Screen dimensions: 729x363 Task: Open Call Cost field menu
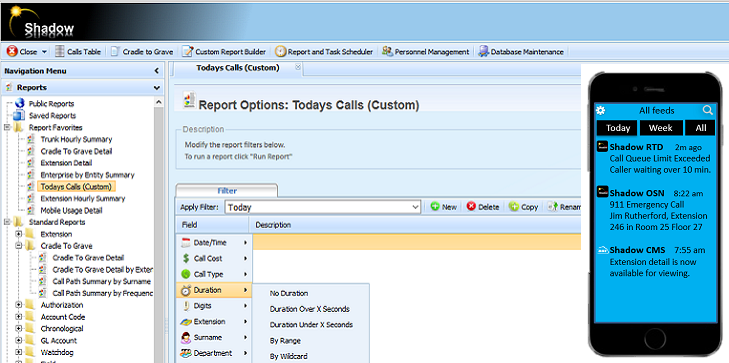(x=214, y=258)
